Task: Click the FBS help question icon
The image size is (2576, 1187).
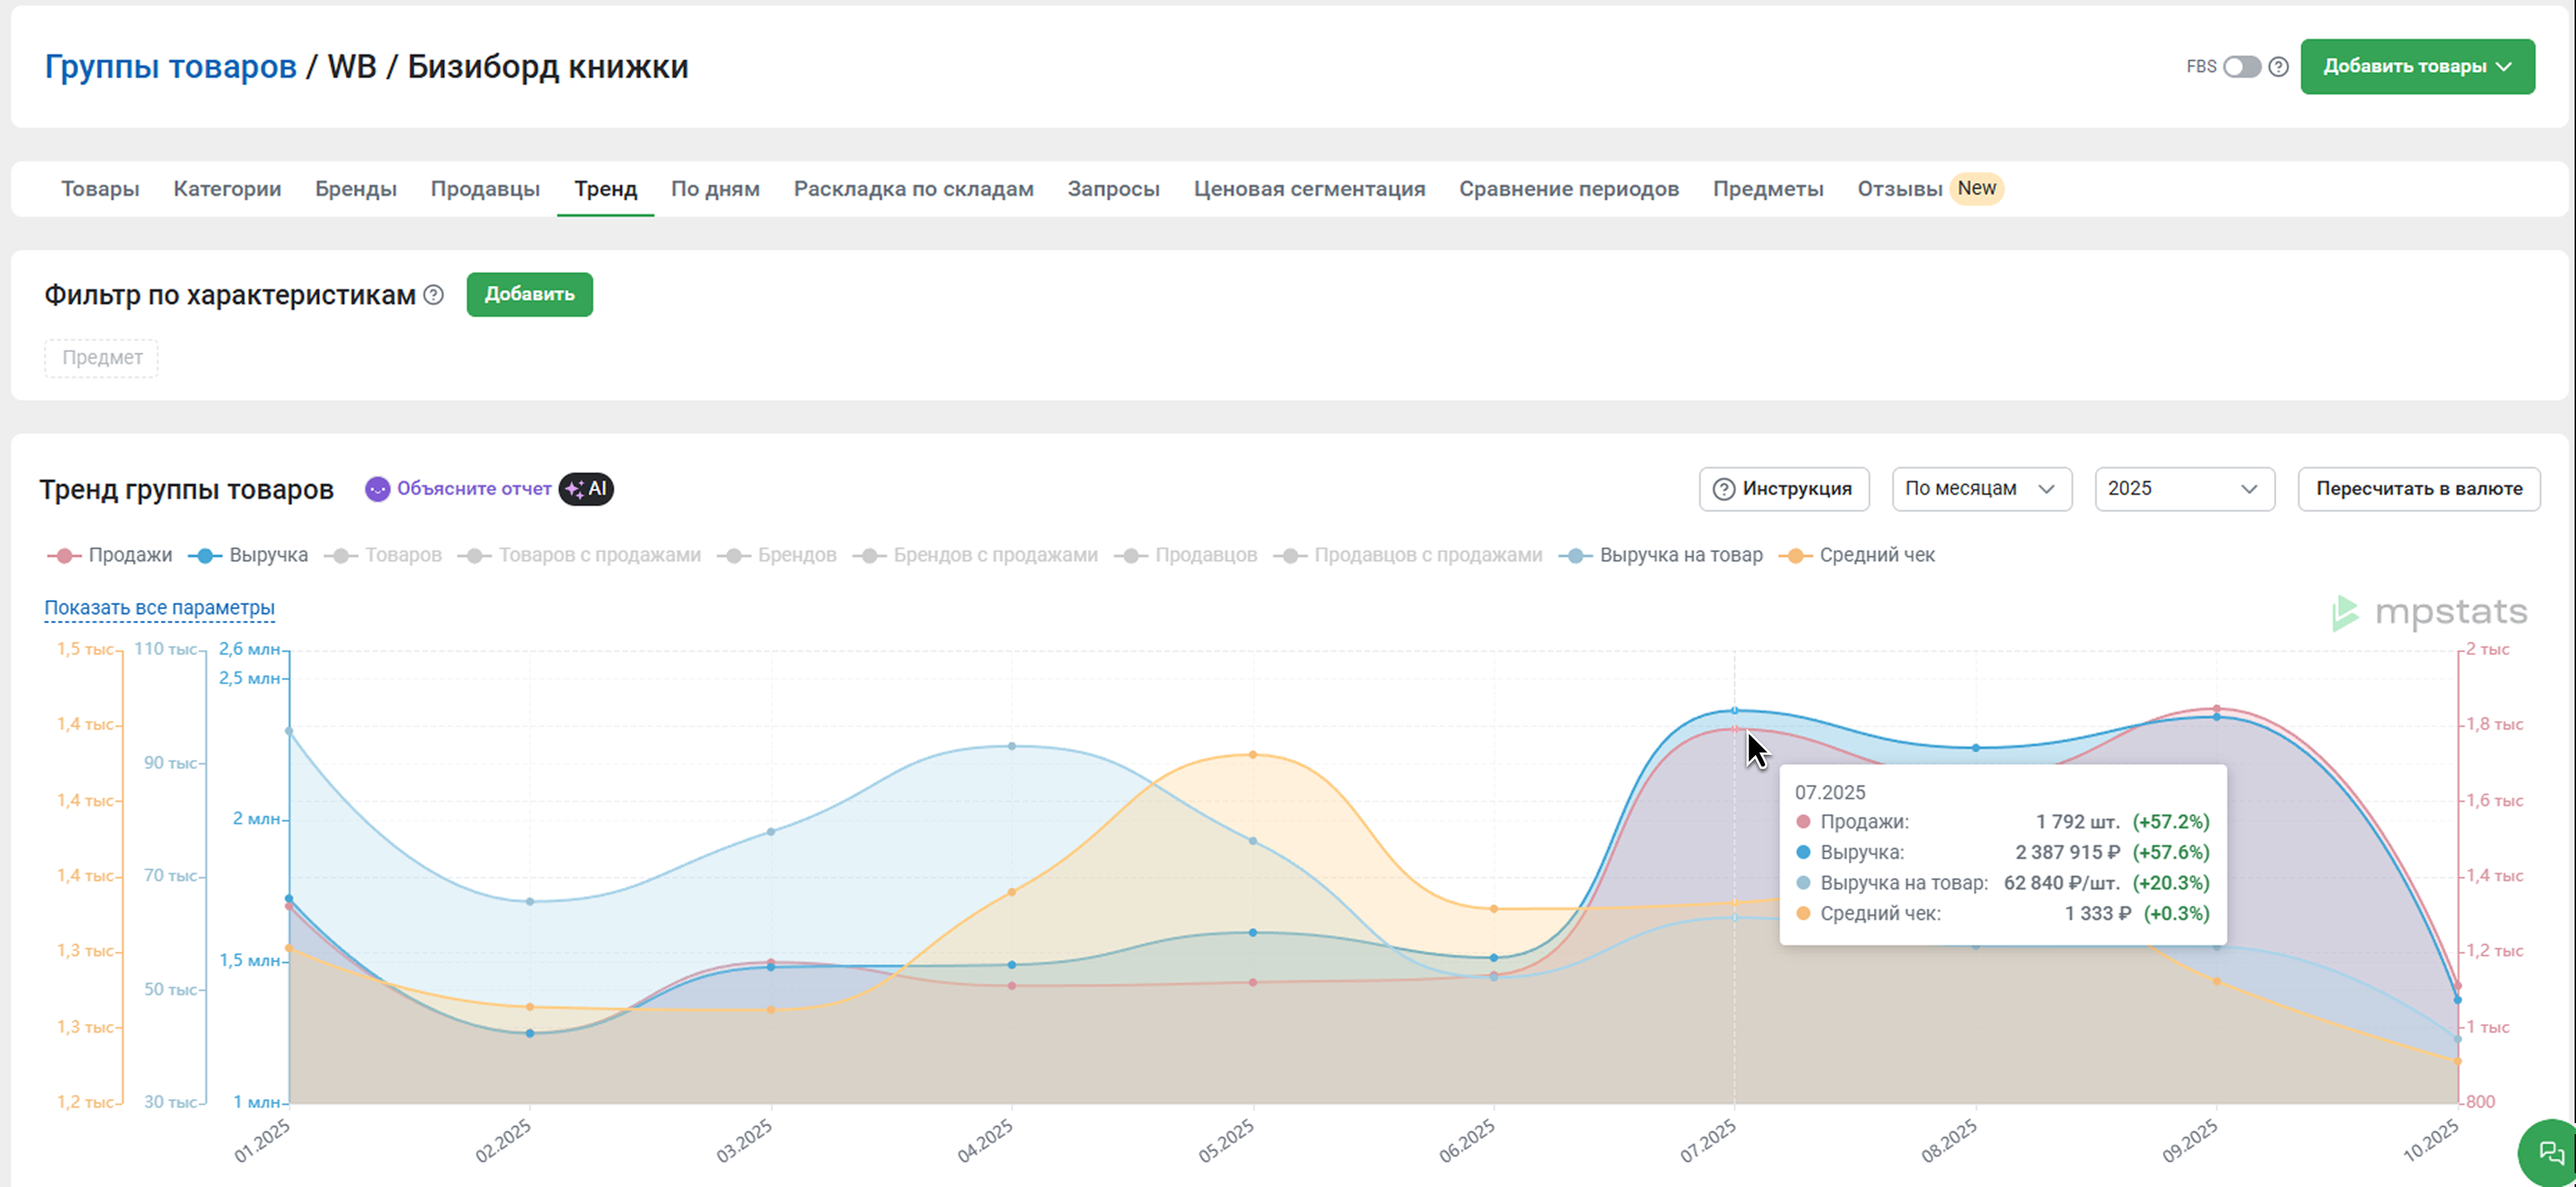Action: pyautogui.click(x=2278, y=67)
